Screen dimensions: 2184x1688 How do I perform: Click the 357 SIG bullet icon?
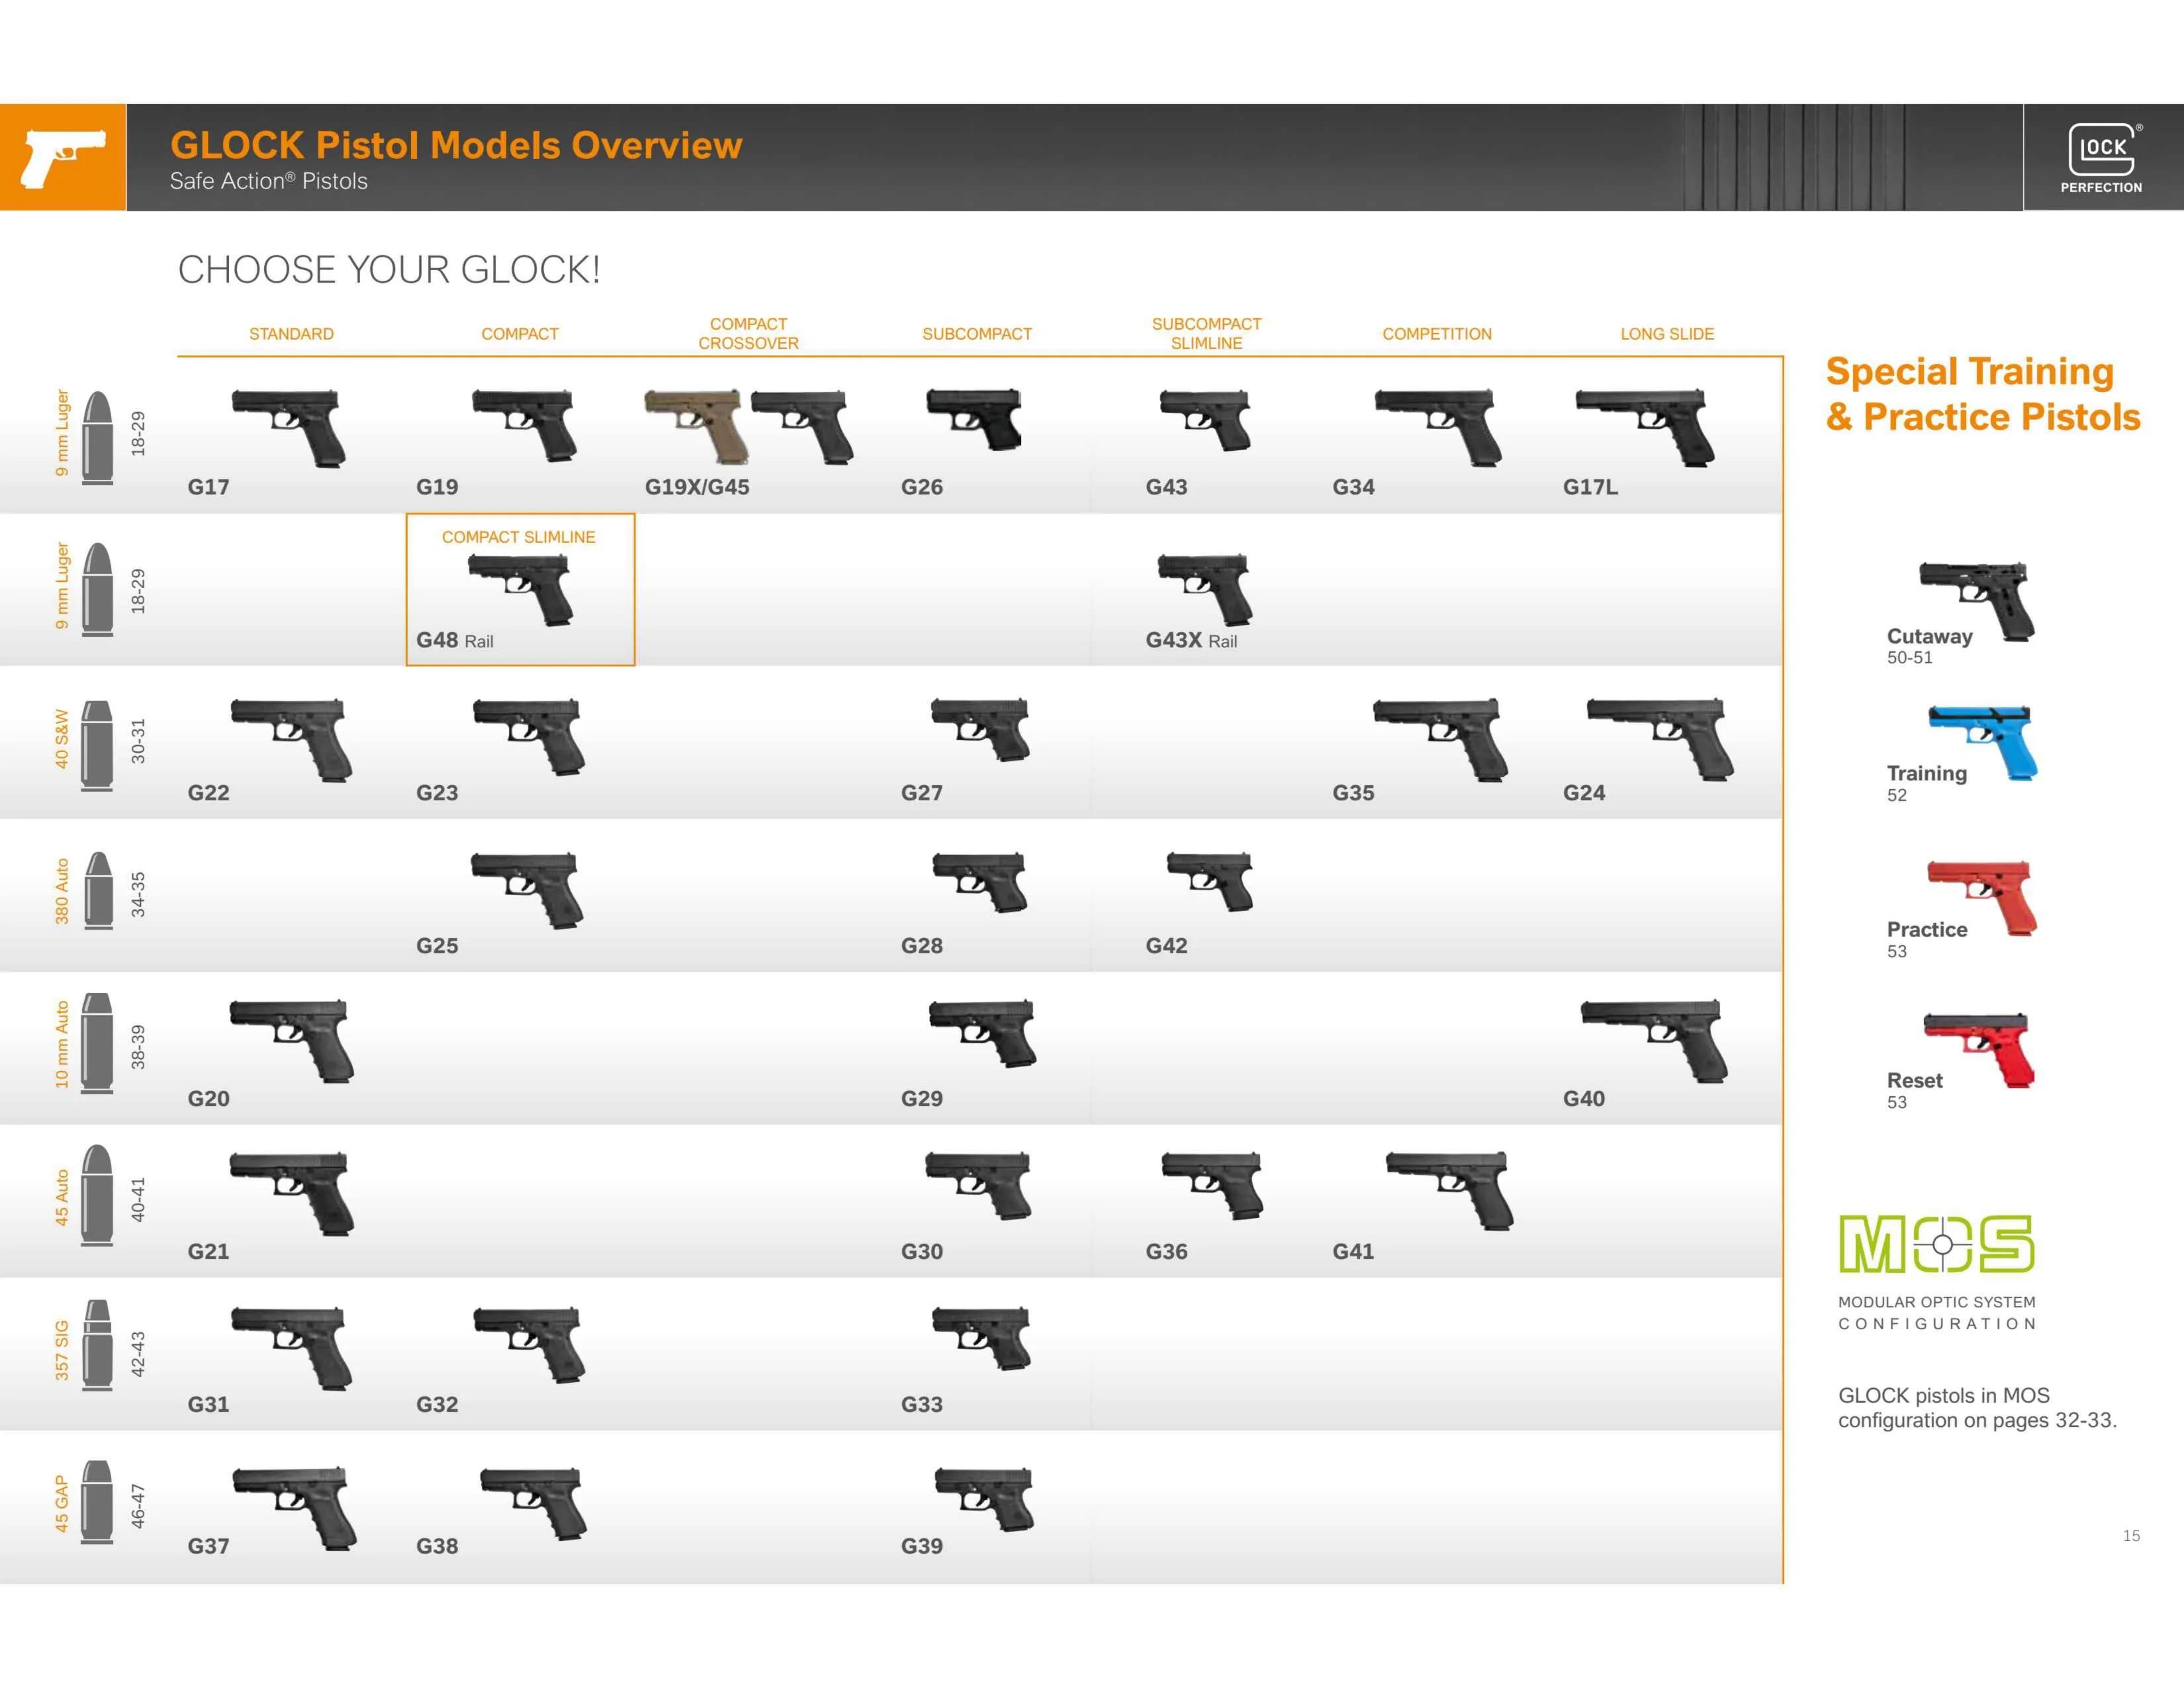coord(97,1345)
